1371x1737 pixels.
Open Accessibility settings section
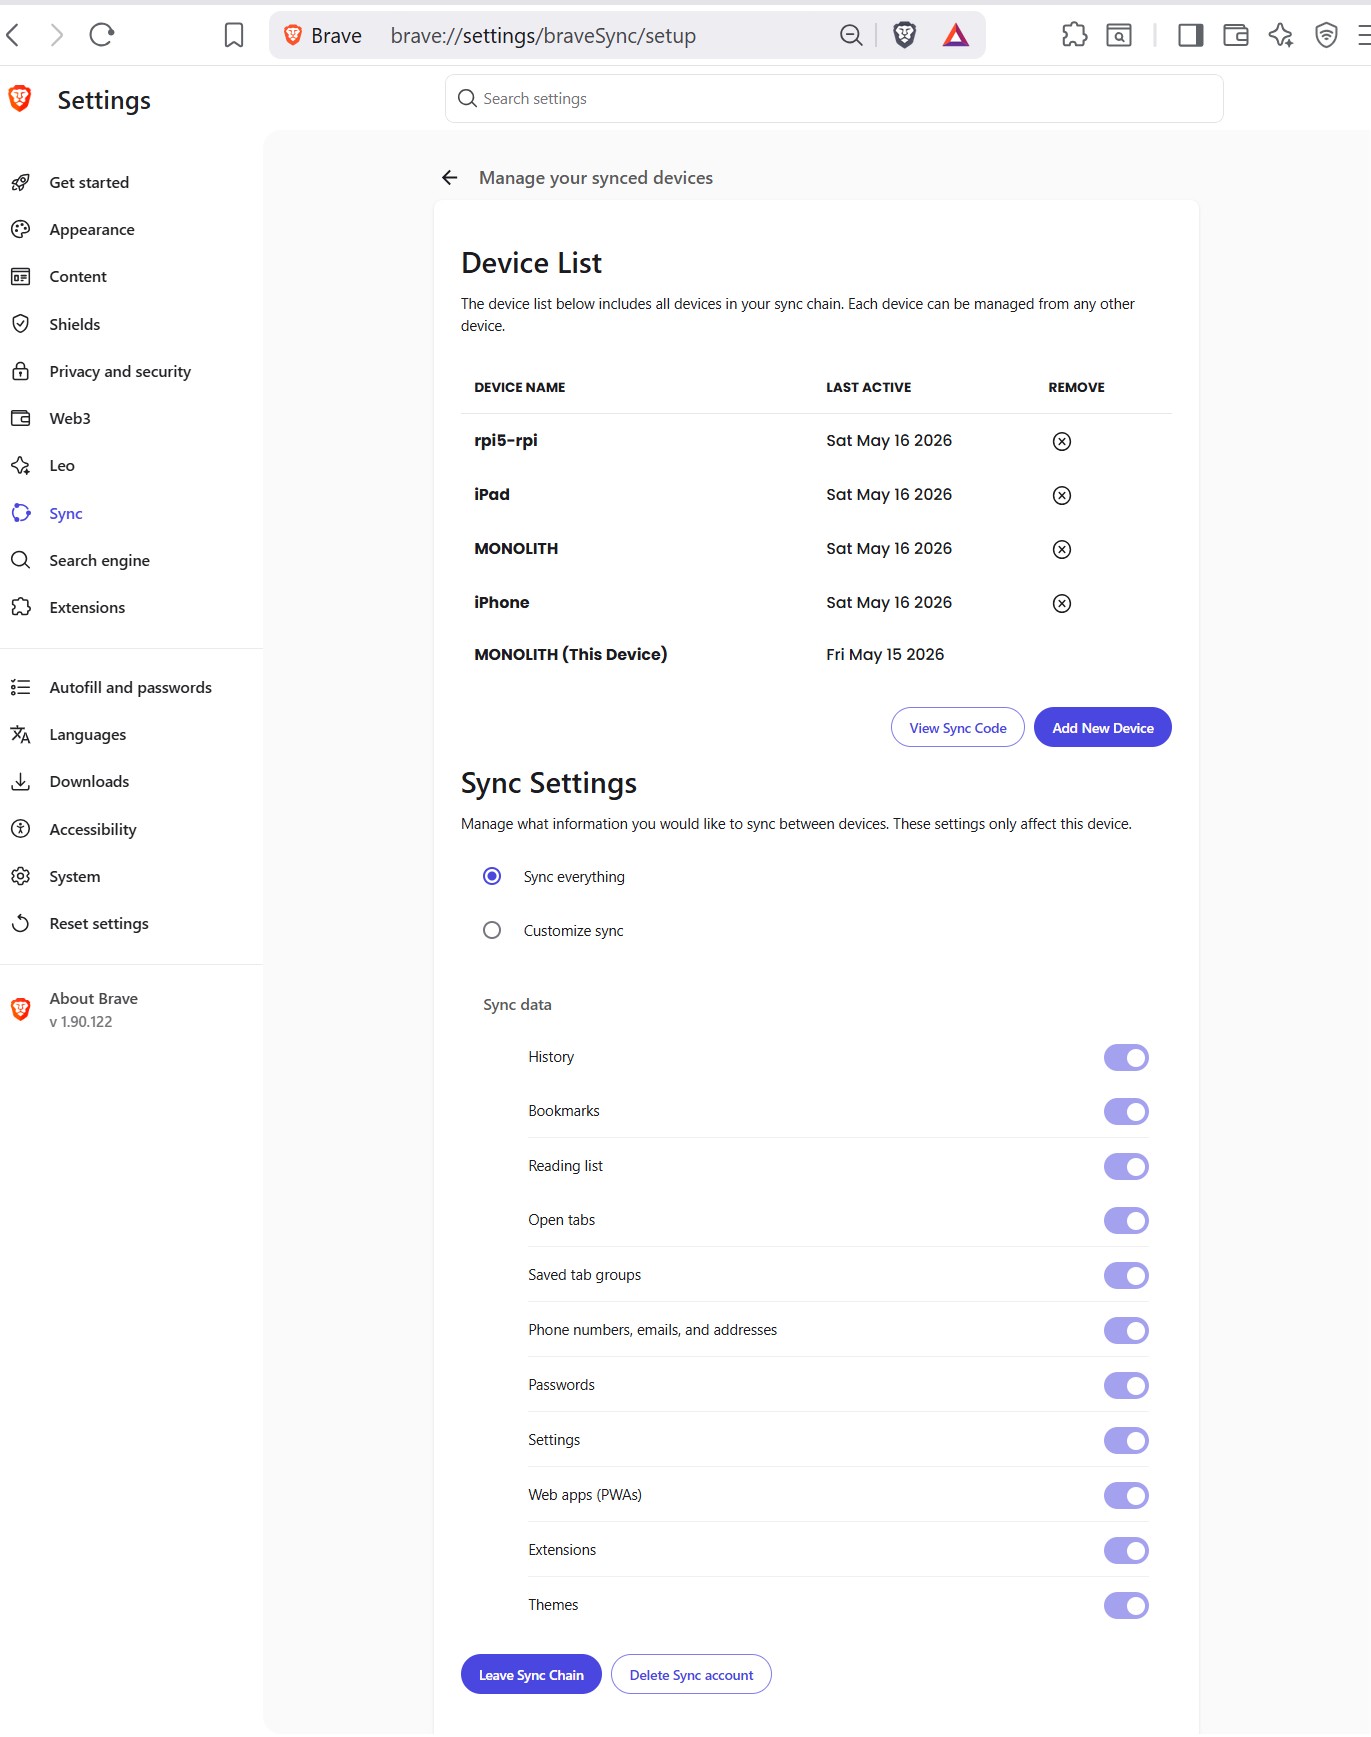93,829
